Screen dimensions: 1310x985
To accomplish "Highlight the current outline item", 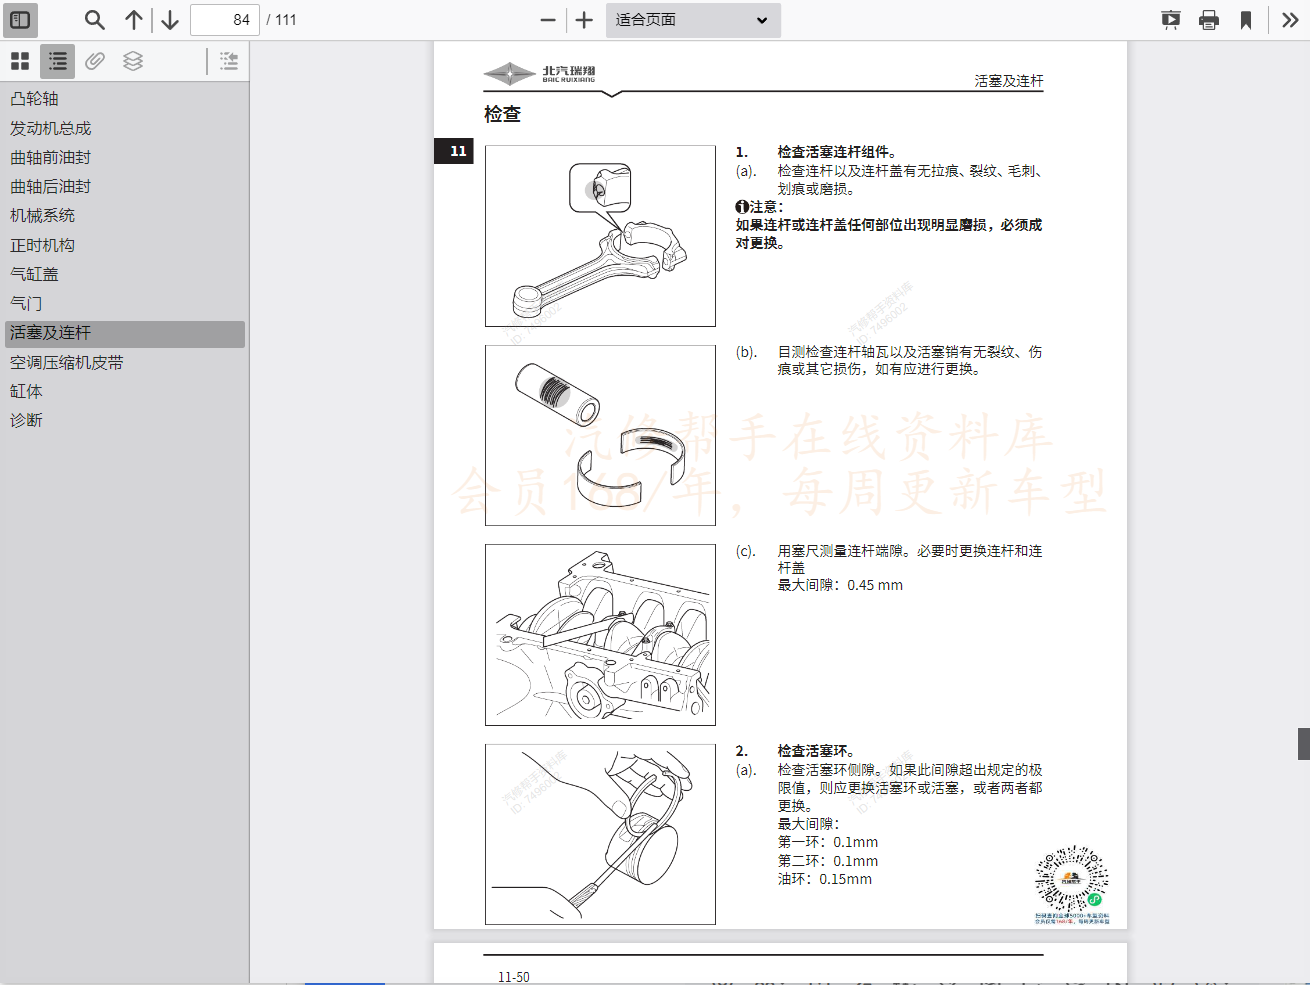I will point(228,61).
